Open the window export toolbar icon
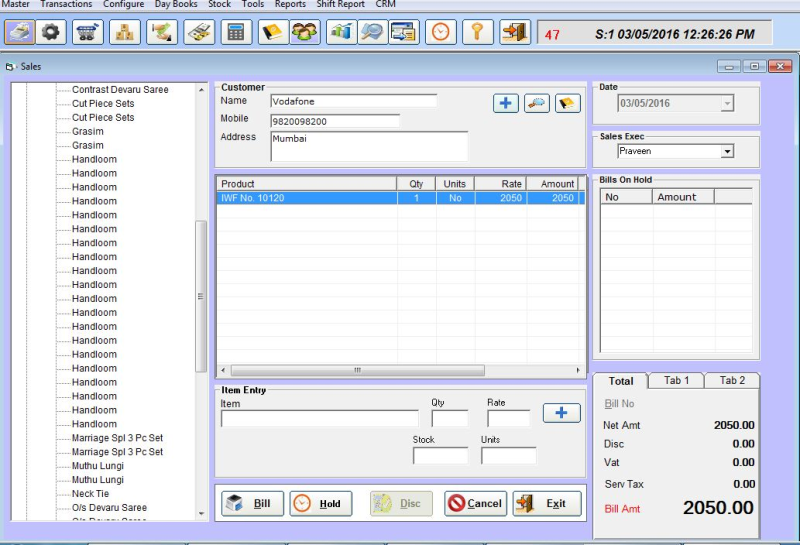800x545 pixels. pos(404,33)
